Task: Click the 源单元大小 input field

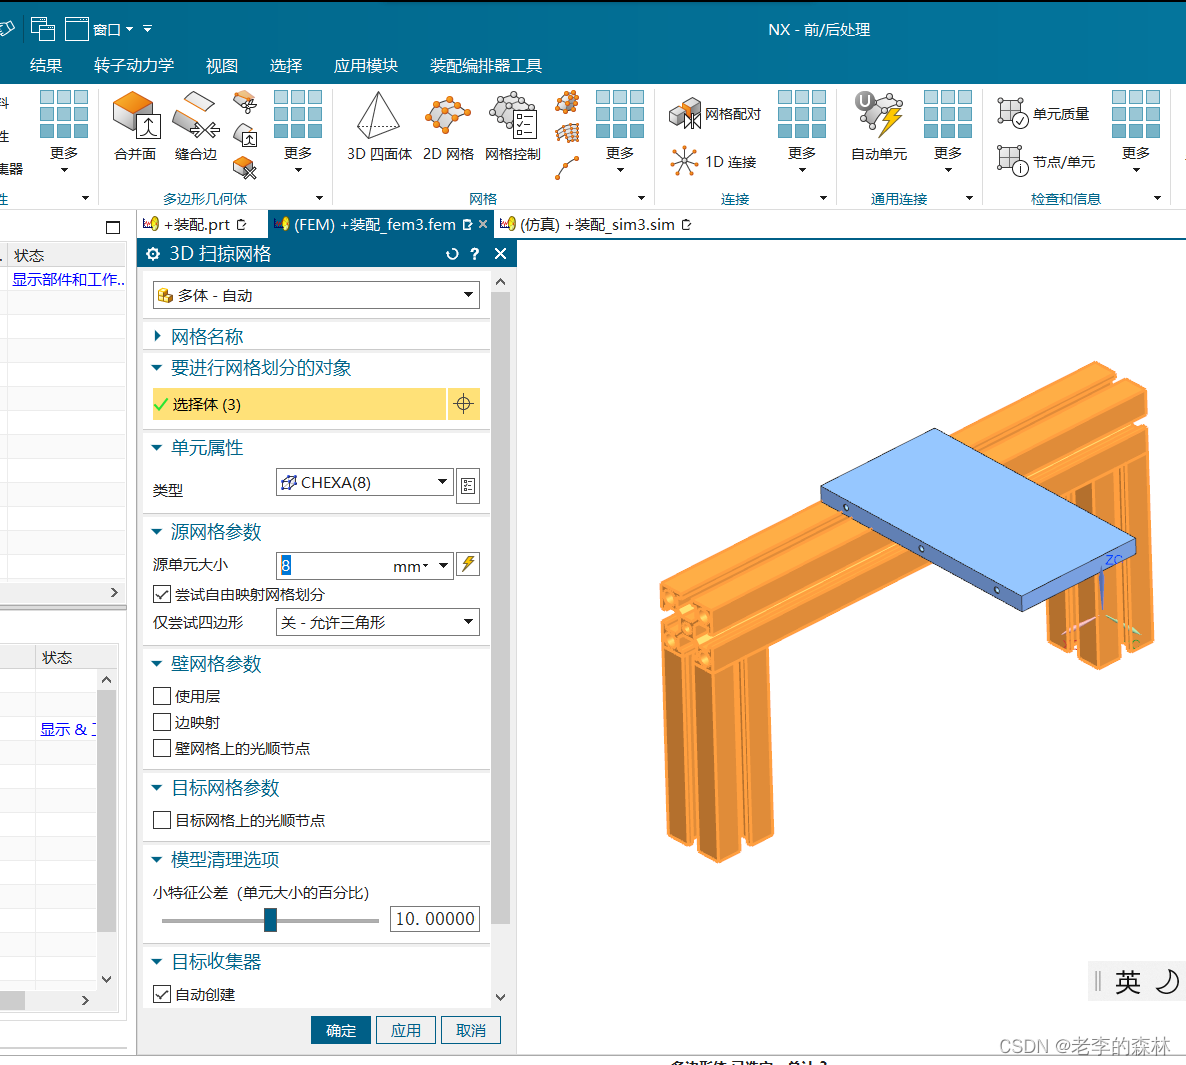Action: (x=334, y=566)
